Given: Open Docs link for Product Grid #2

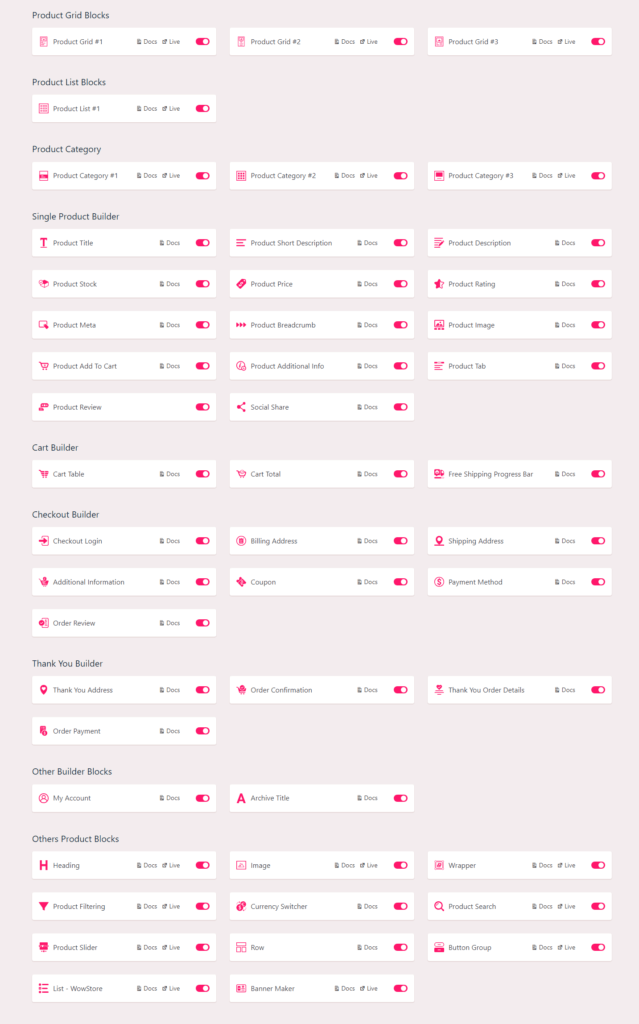Looking at the screenshot, I should [344, 42].
